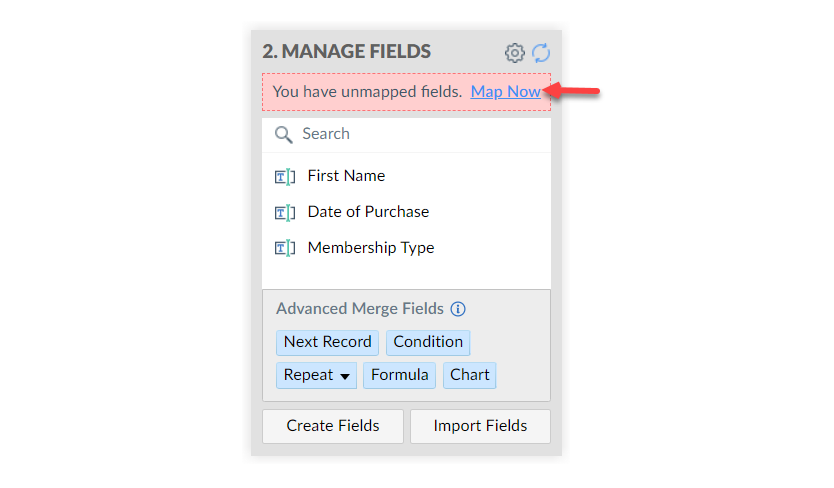Image resolution: width=834 pixels, height=488 pixels.
Task: Add a Formula merge field
Action: tap(399, 375)
